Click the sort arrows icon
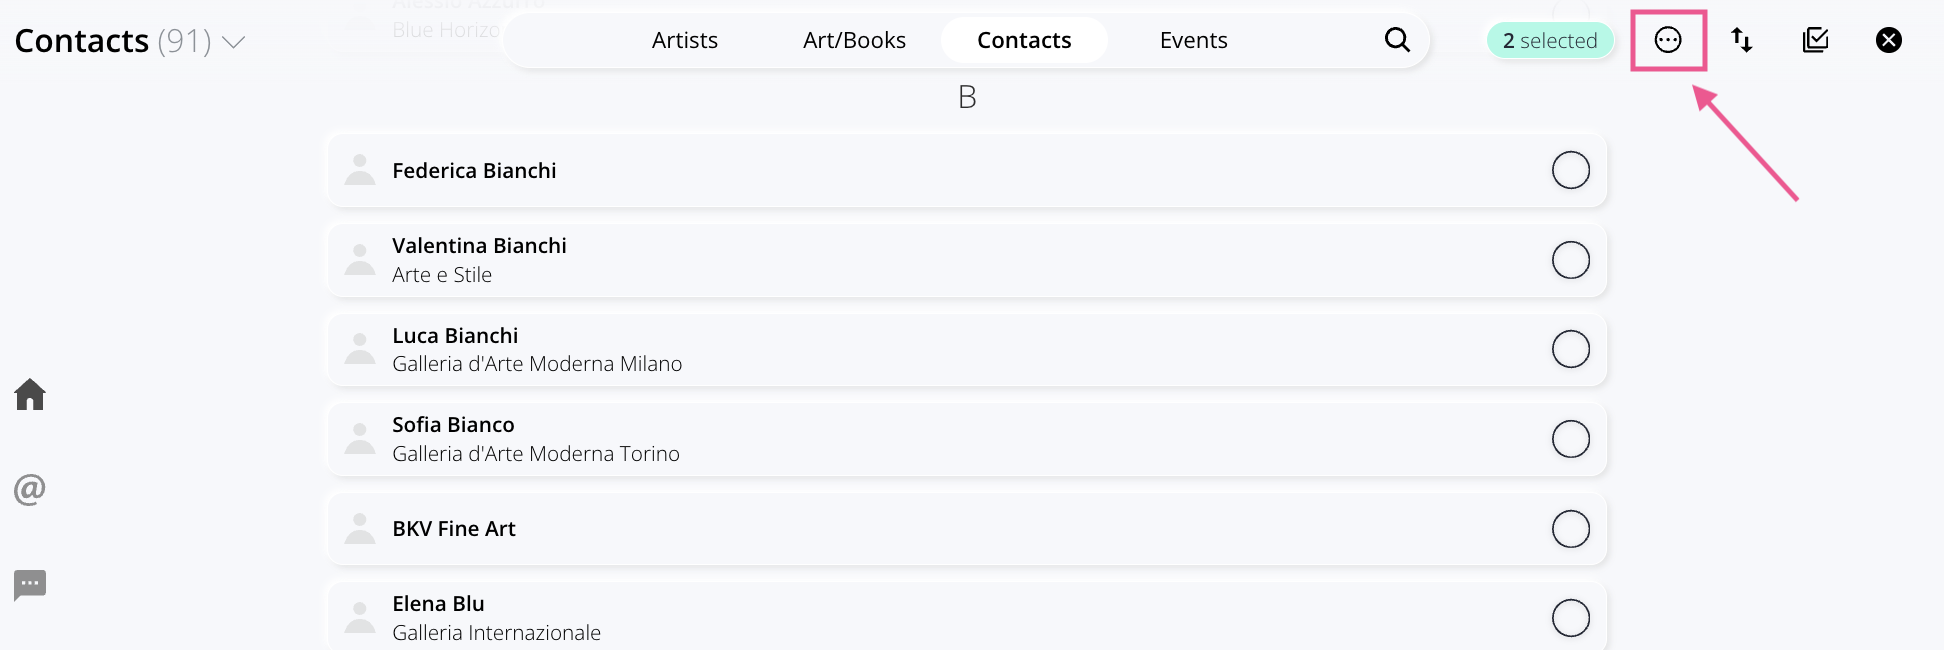Image resolution: width=1944 pixels, height=650 pixels. click(1742, 40)
